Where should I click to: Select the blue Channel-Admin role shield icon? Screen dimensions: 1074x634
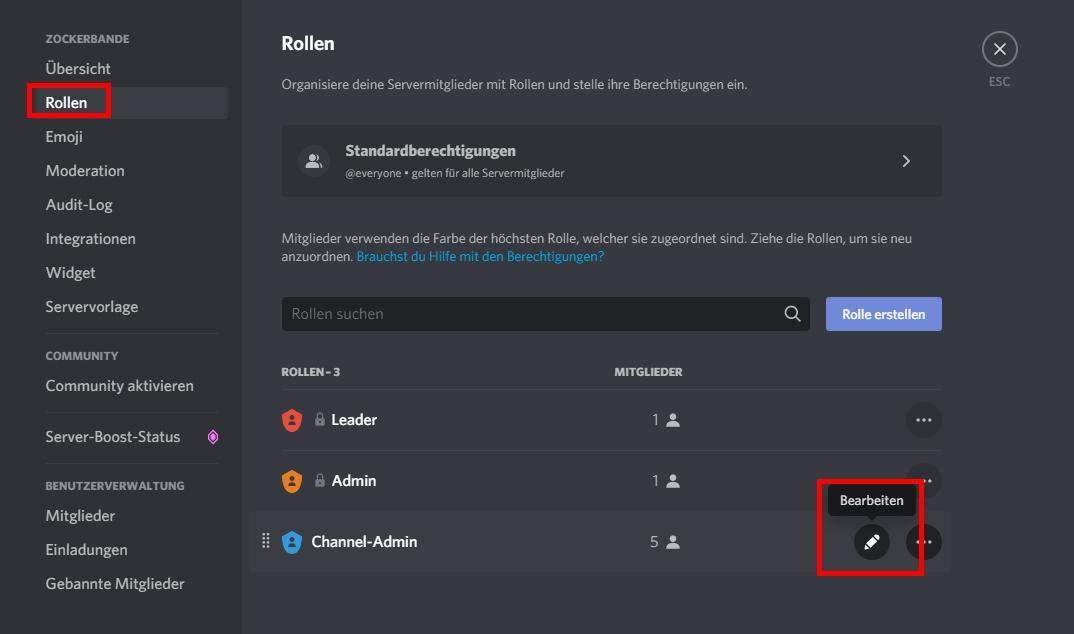click(x=292, y=541)
